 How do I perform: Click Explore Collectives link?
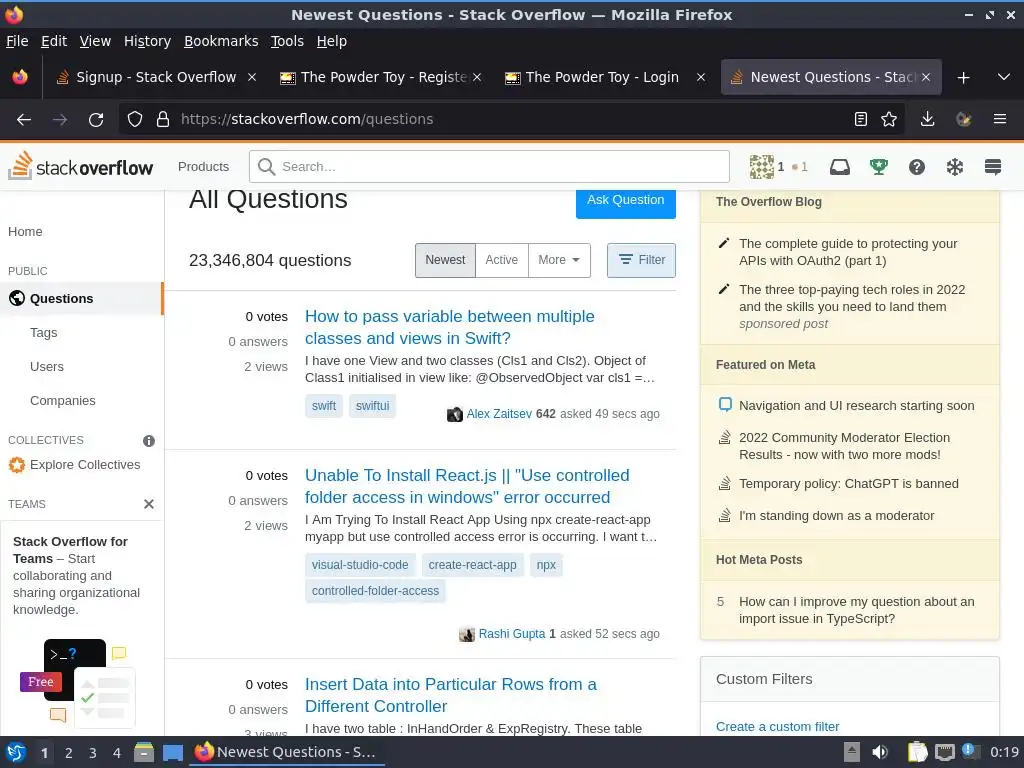[85, 465]
